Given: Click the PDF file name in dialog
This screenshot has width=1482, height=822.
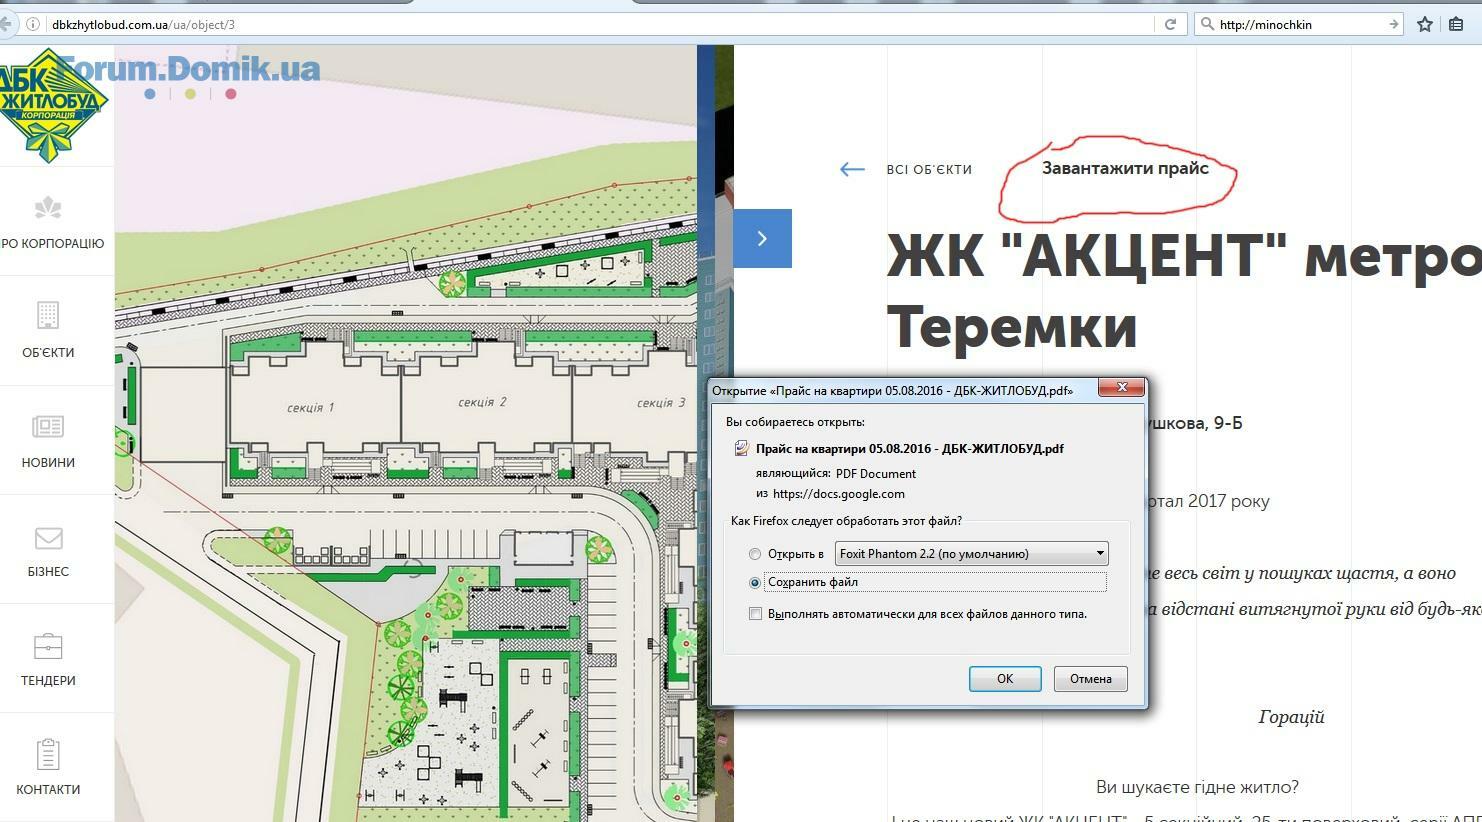Looking at the screenshot, I should point(909,448).
